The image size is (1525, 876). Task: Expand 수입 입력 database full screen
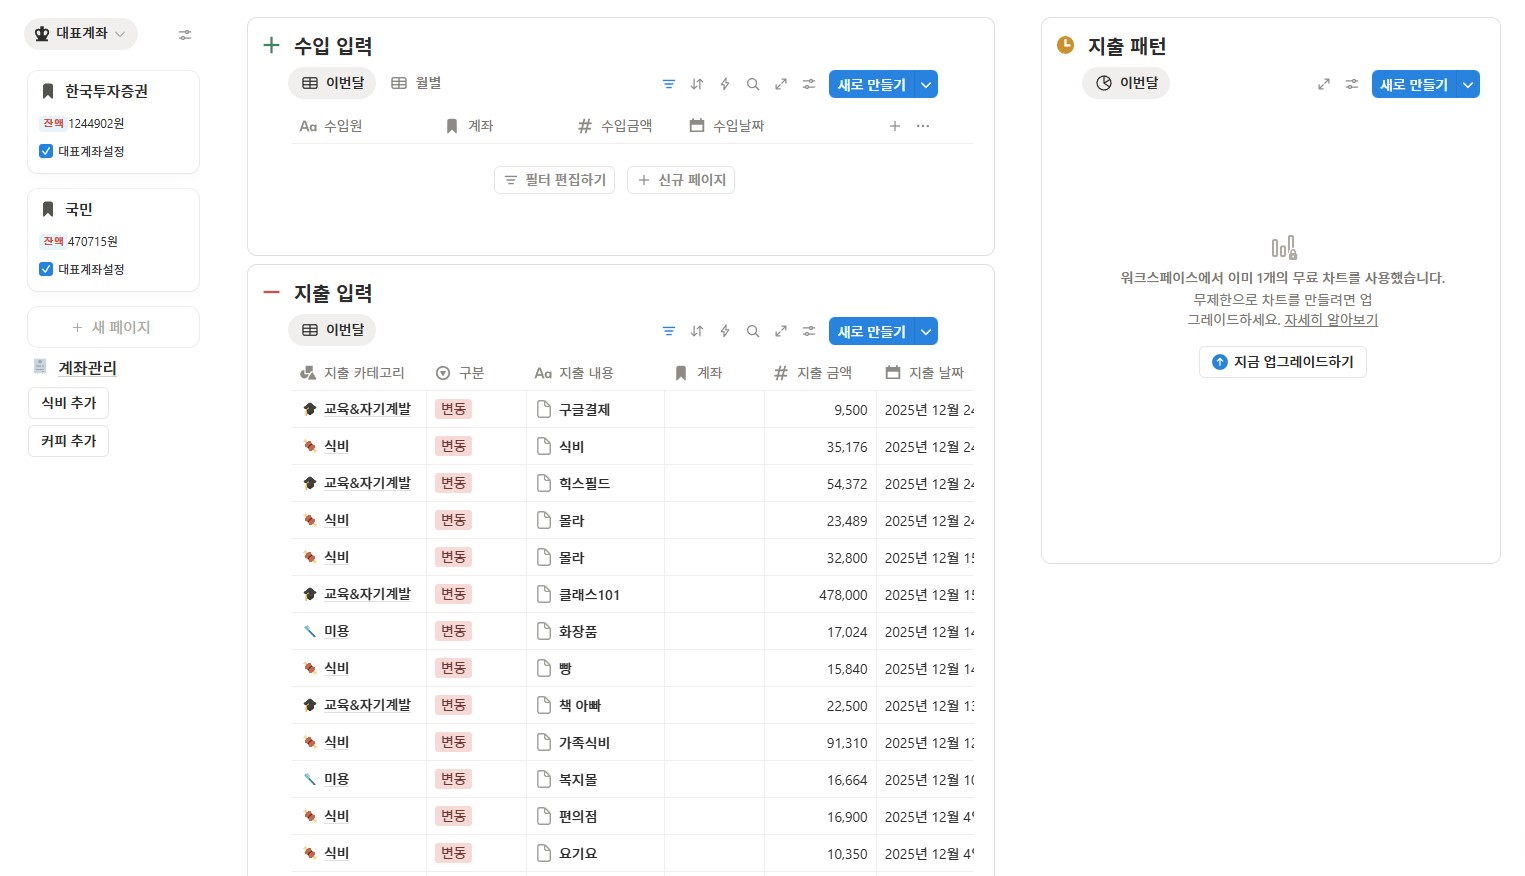point(781,84)
